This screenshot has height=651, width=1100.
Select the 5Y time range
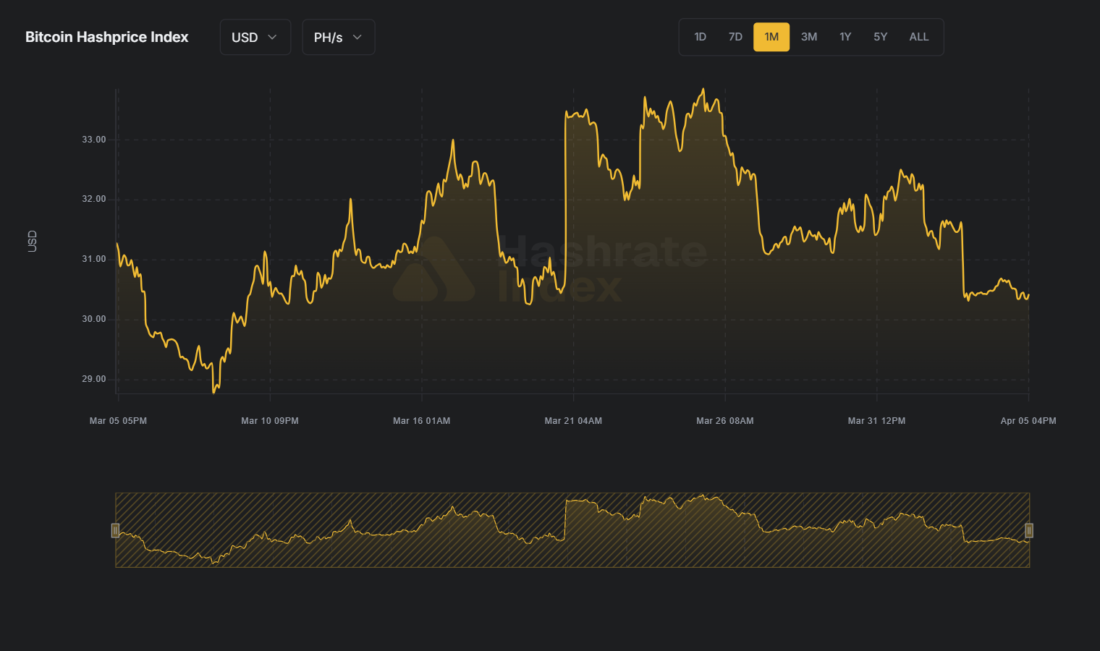tap(880, 37)
